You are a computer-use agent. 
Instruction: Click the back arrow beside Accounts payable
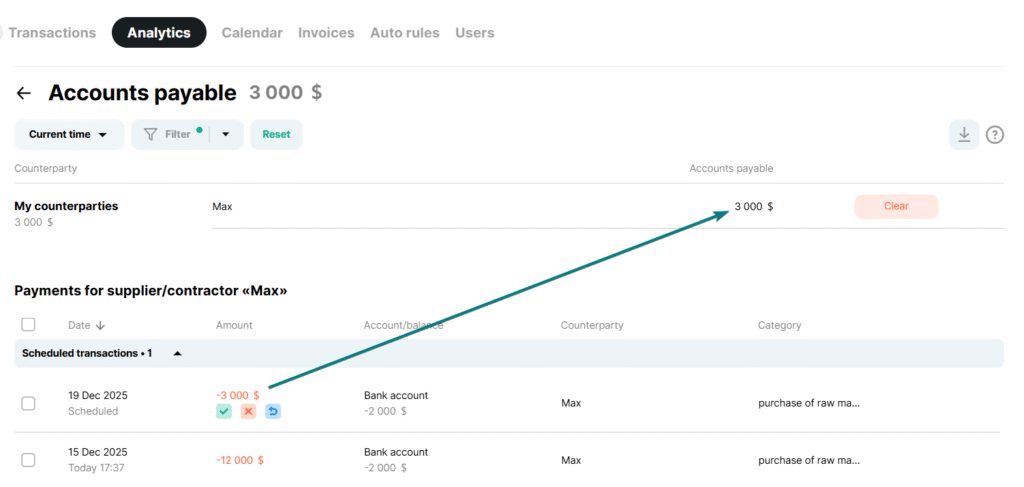(x=24, y=93)
